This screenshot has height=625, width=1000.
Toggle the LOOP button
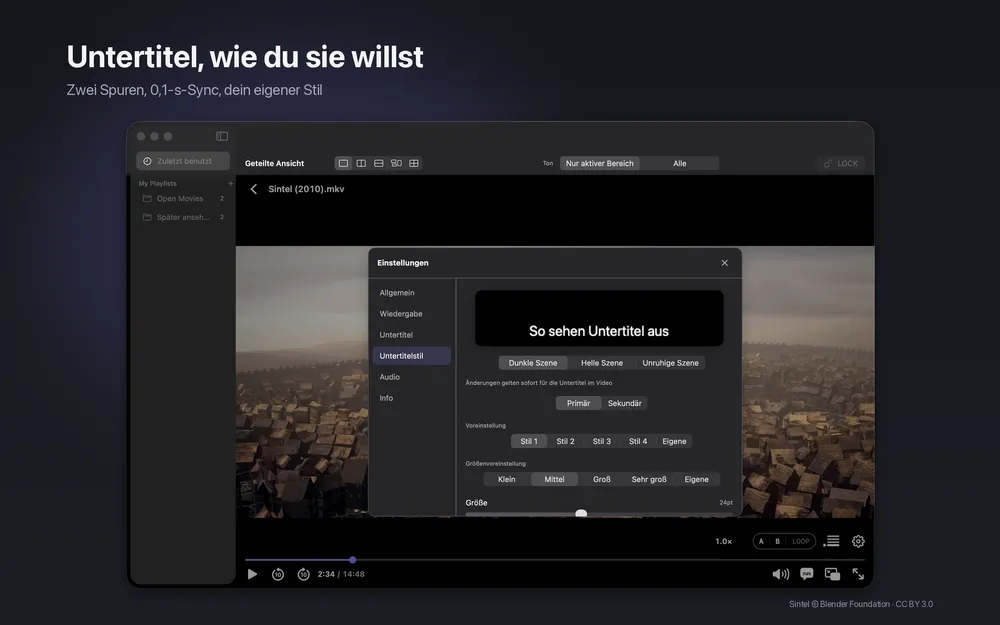coord(800,541)
